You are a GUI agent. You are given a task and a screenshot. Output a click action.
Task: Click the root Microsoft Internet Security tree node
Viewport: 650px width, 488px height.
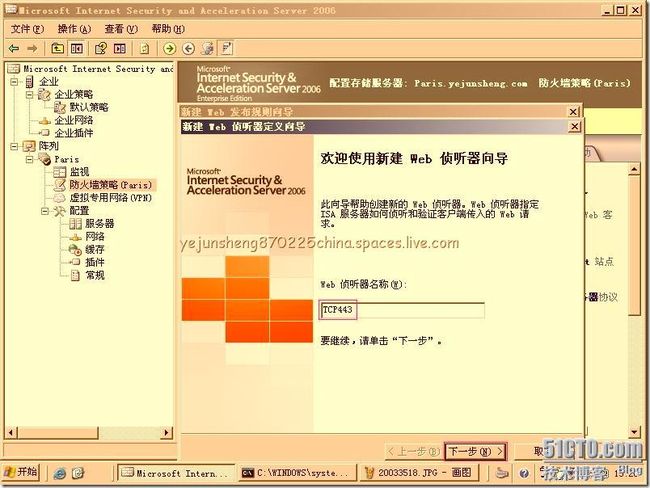[x=98, y=69]
